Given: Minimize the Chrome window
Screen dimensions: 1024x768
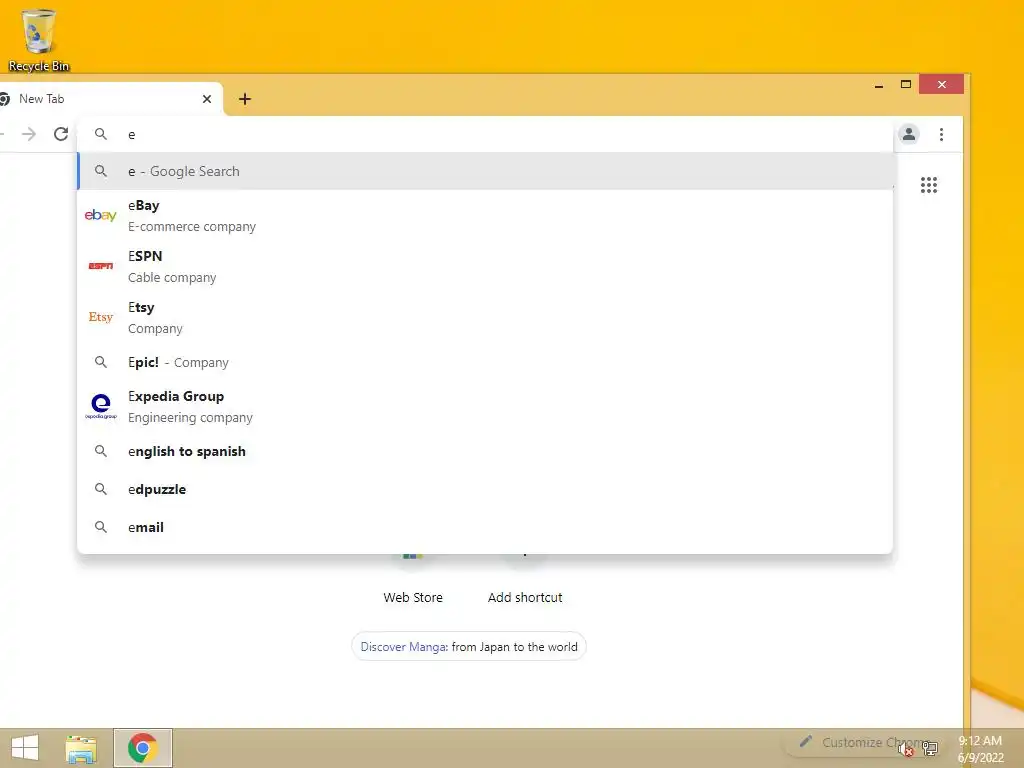Looking at the screenshot, I should 879,85.
